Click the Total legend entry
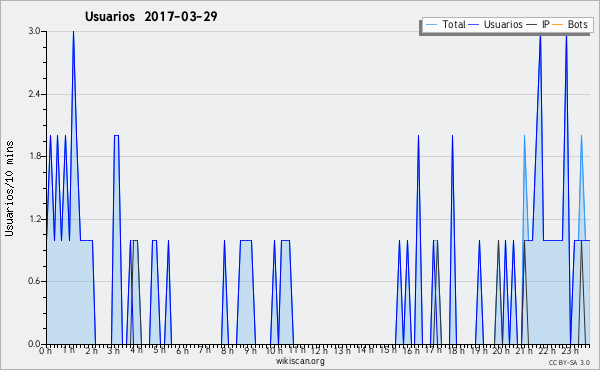Viewport: 600px width, 370px height. [x=445, y=24]
